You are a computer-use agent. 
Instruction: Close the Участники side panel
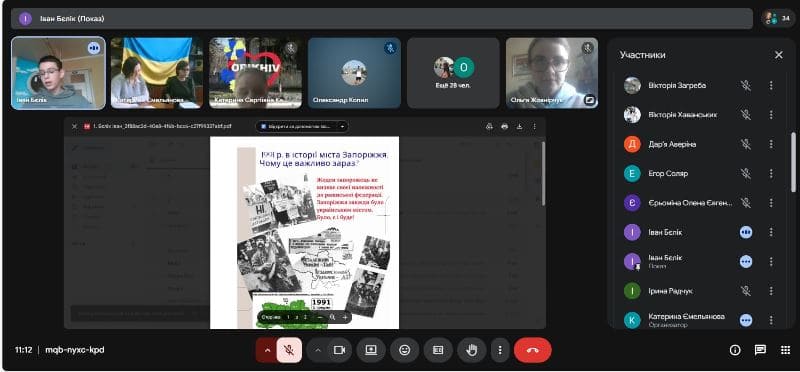pyautogui.click(x=779, y=55)
